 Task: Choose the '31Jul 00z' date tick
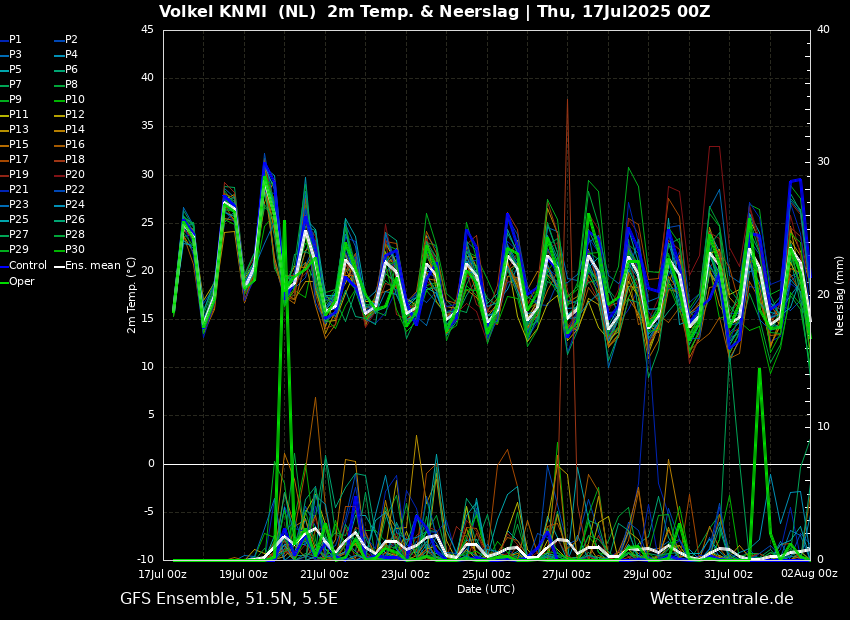pos(728,574)
